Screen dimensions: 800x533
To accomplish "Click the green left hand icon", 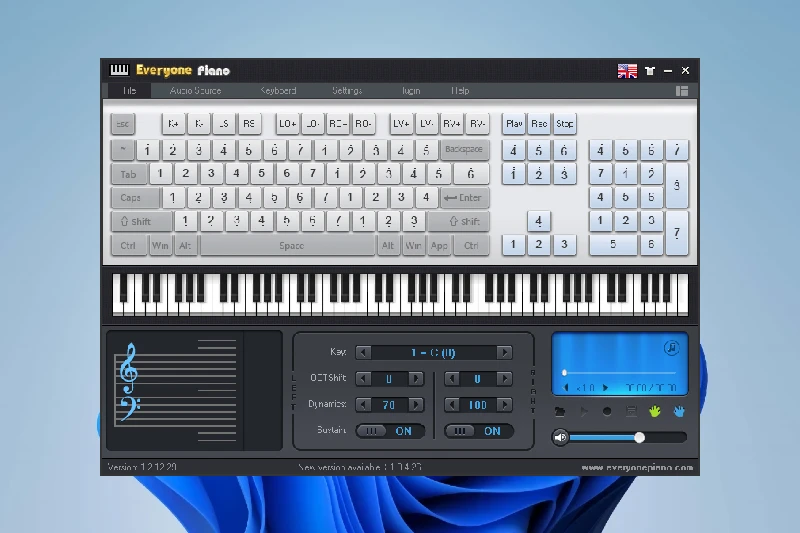I will click(656, 411).
